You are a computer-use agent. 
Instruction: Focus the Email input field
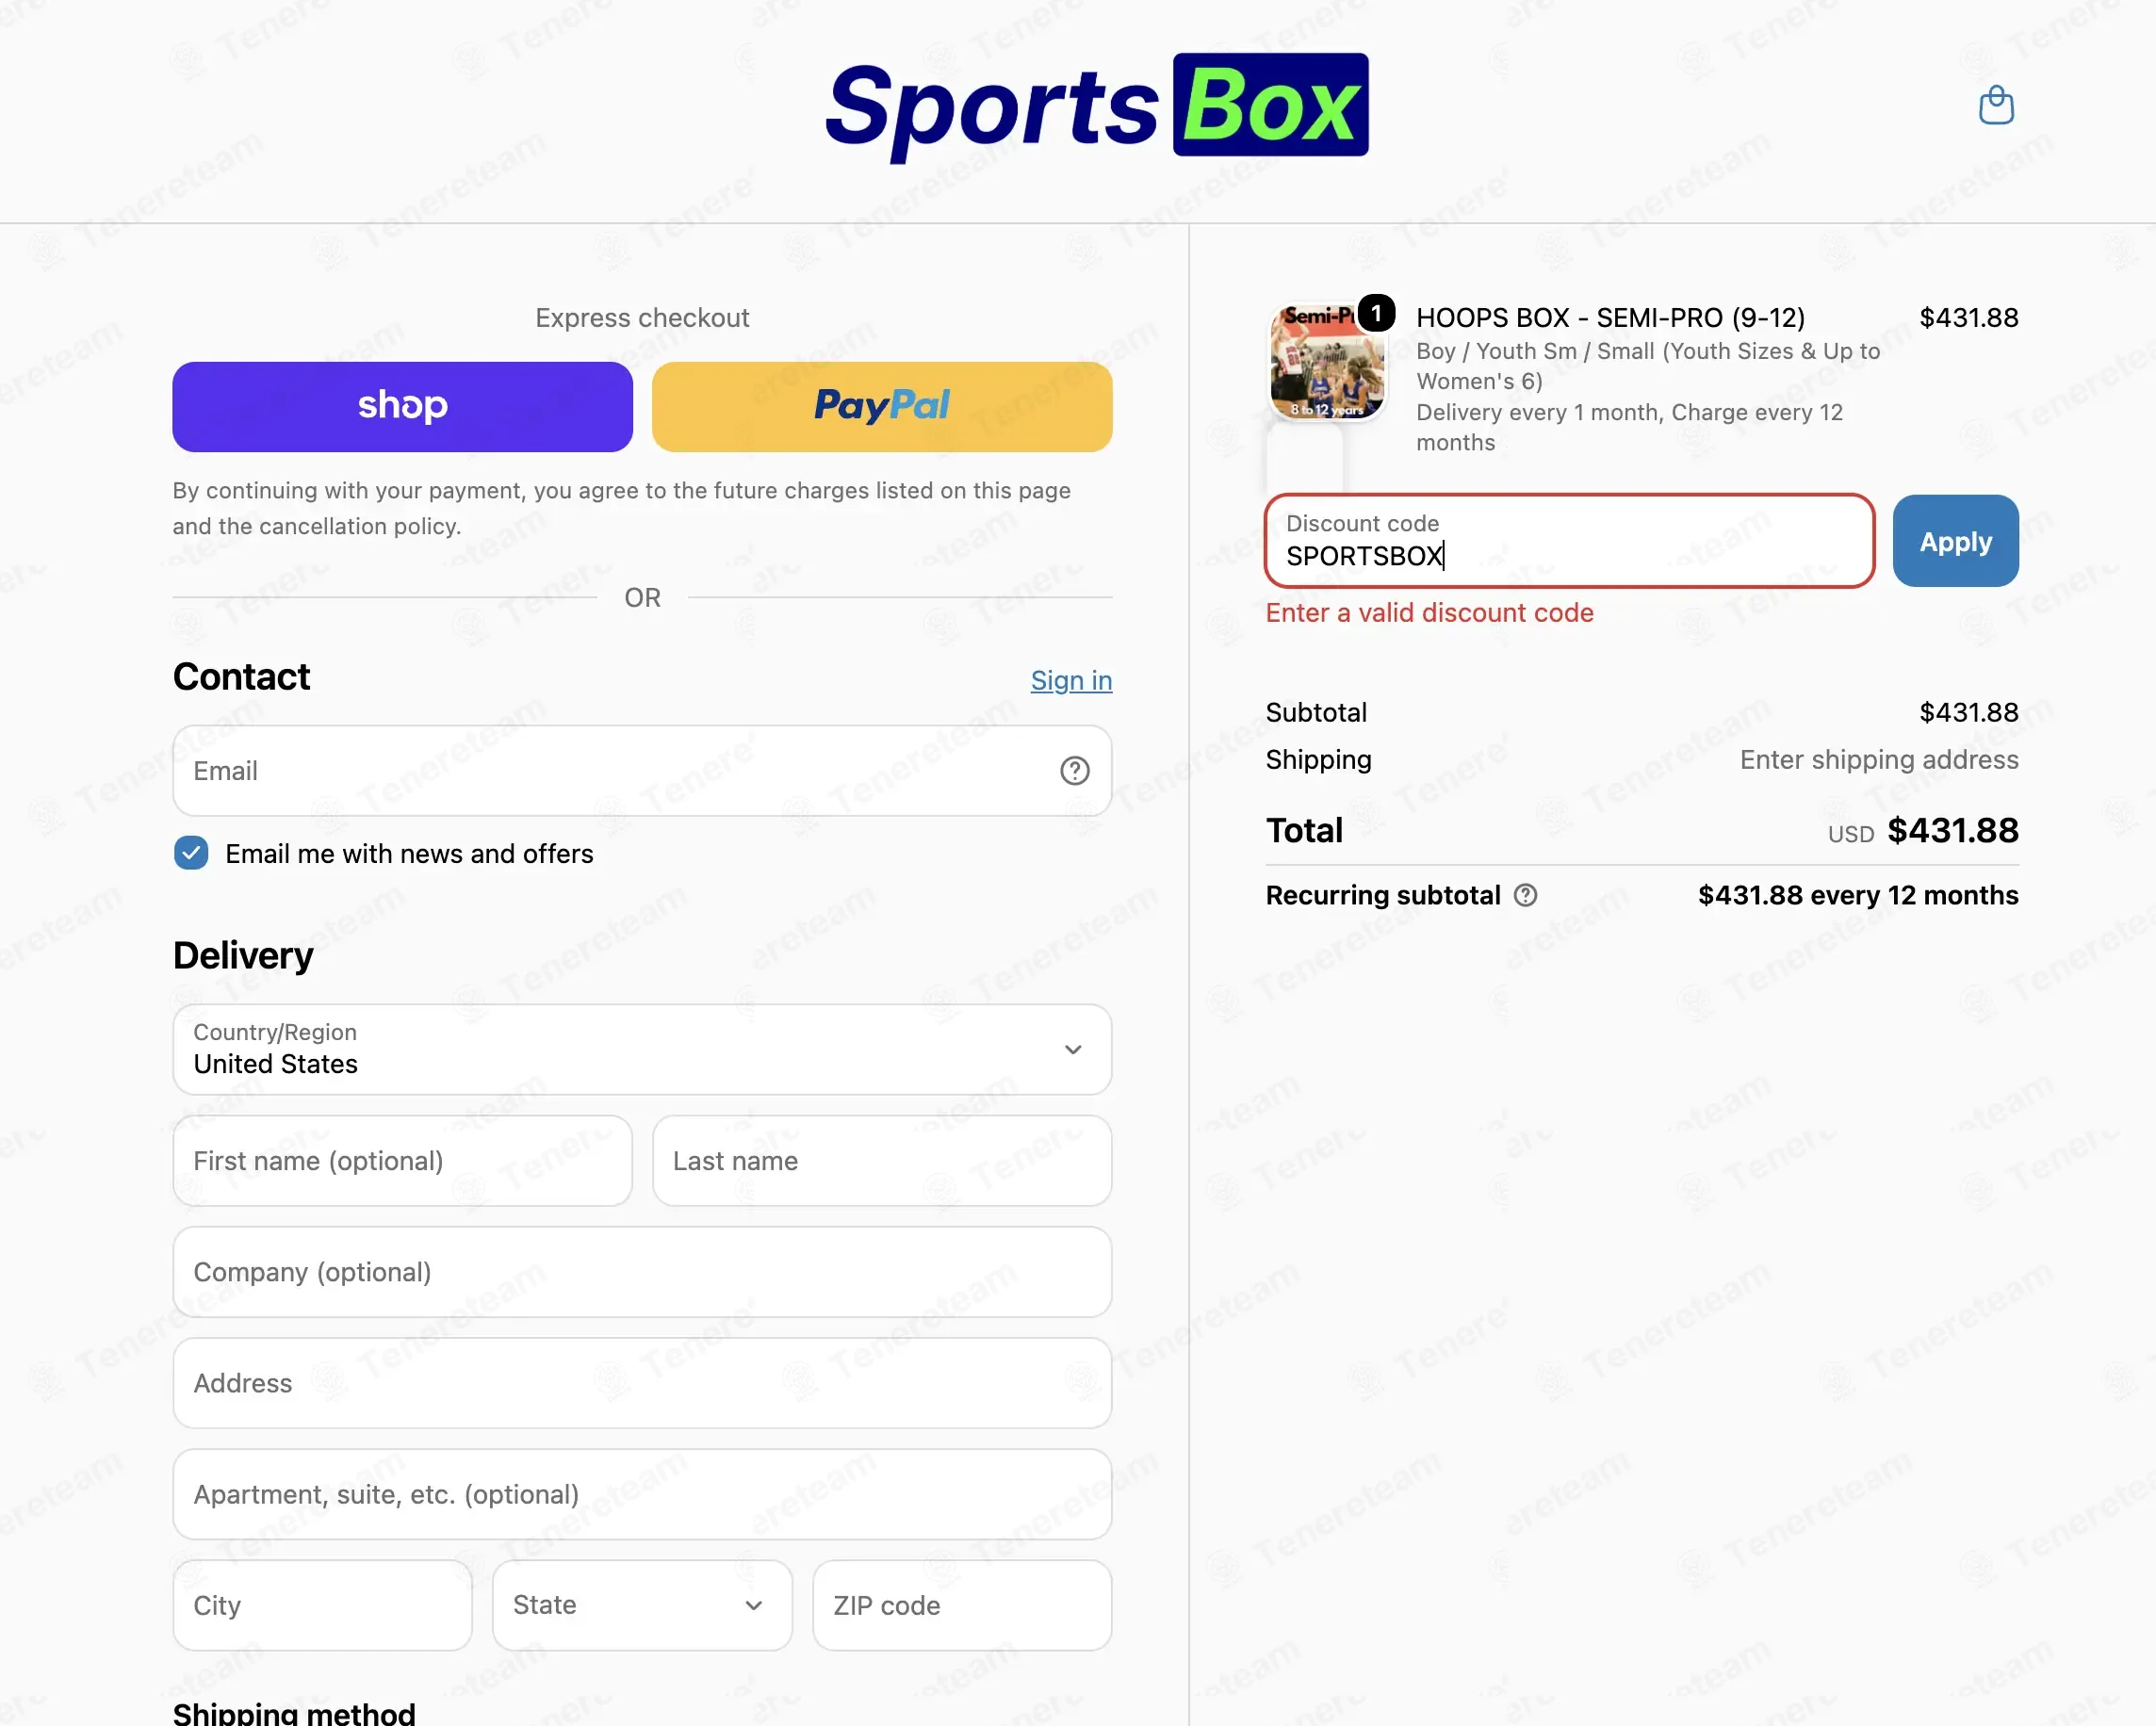(642, 771)
